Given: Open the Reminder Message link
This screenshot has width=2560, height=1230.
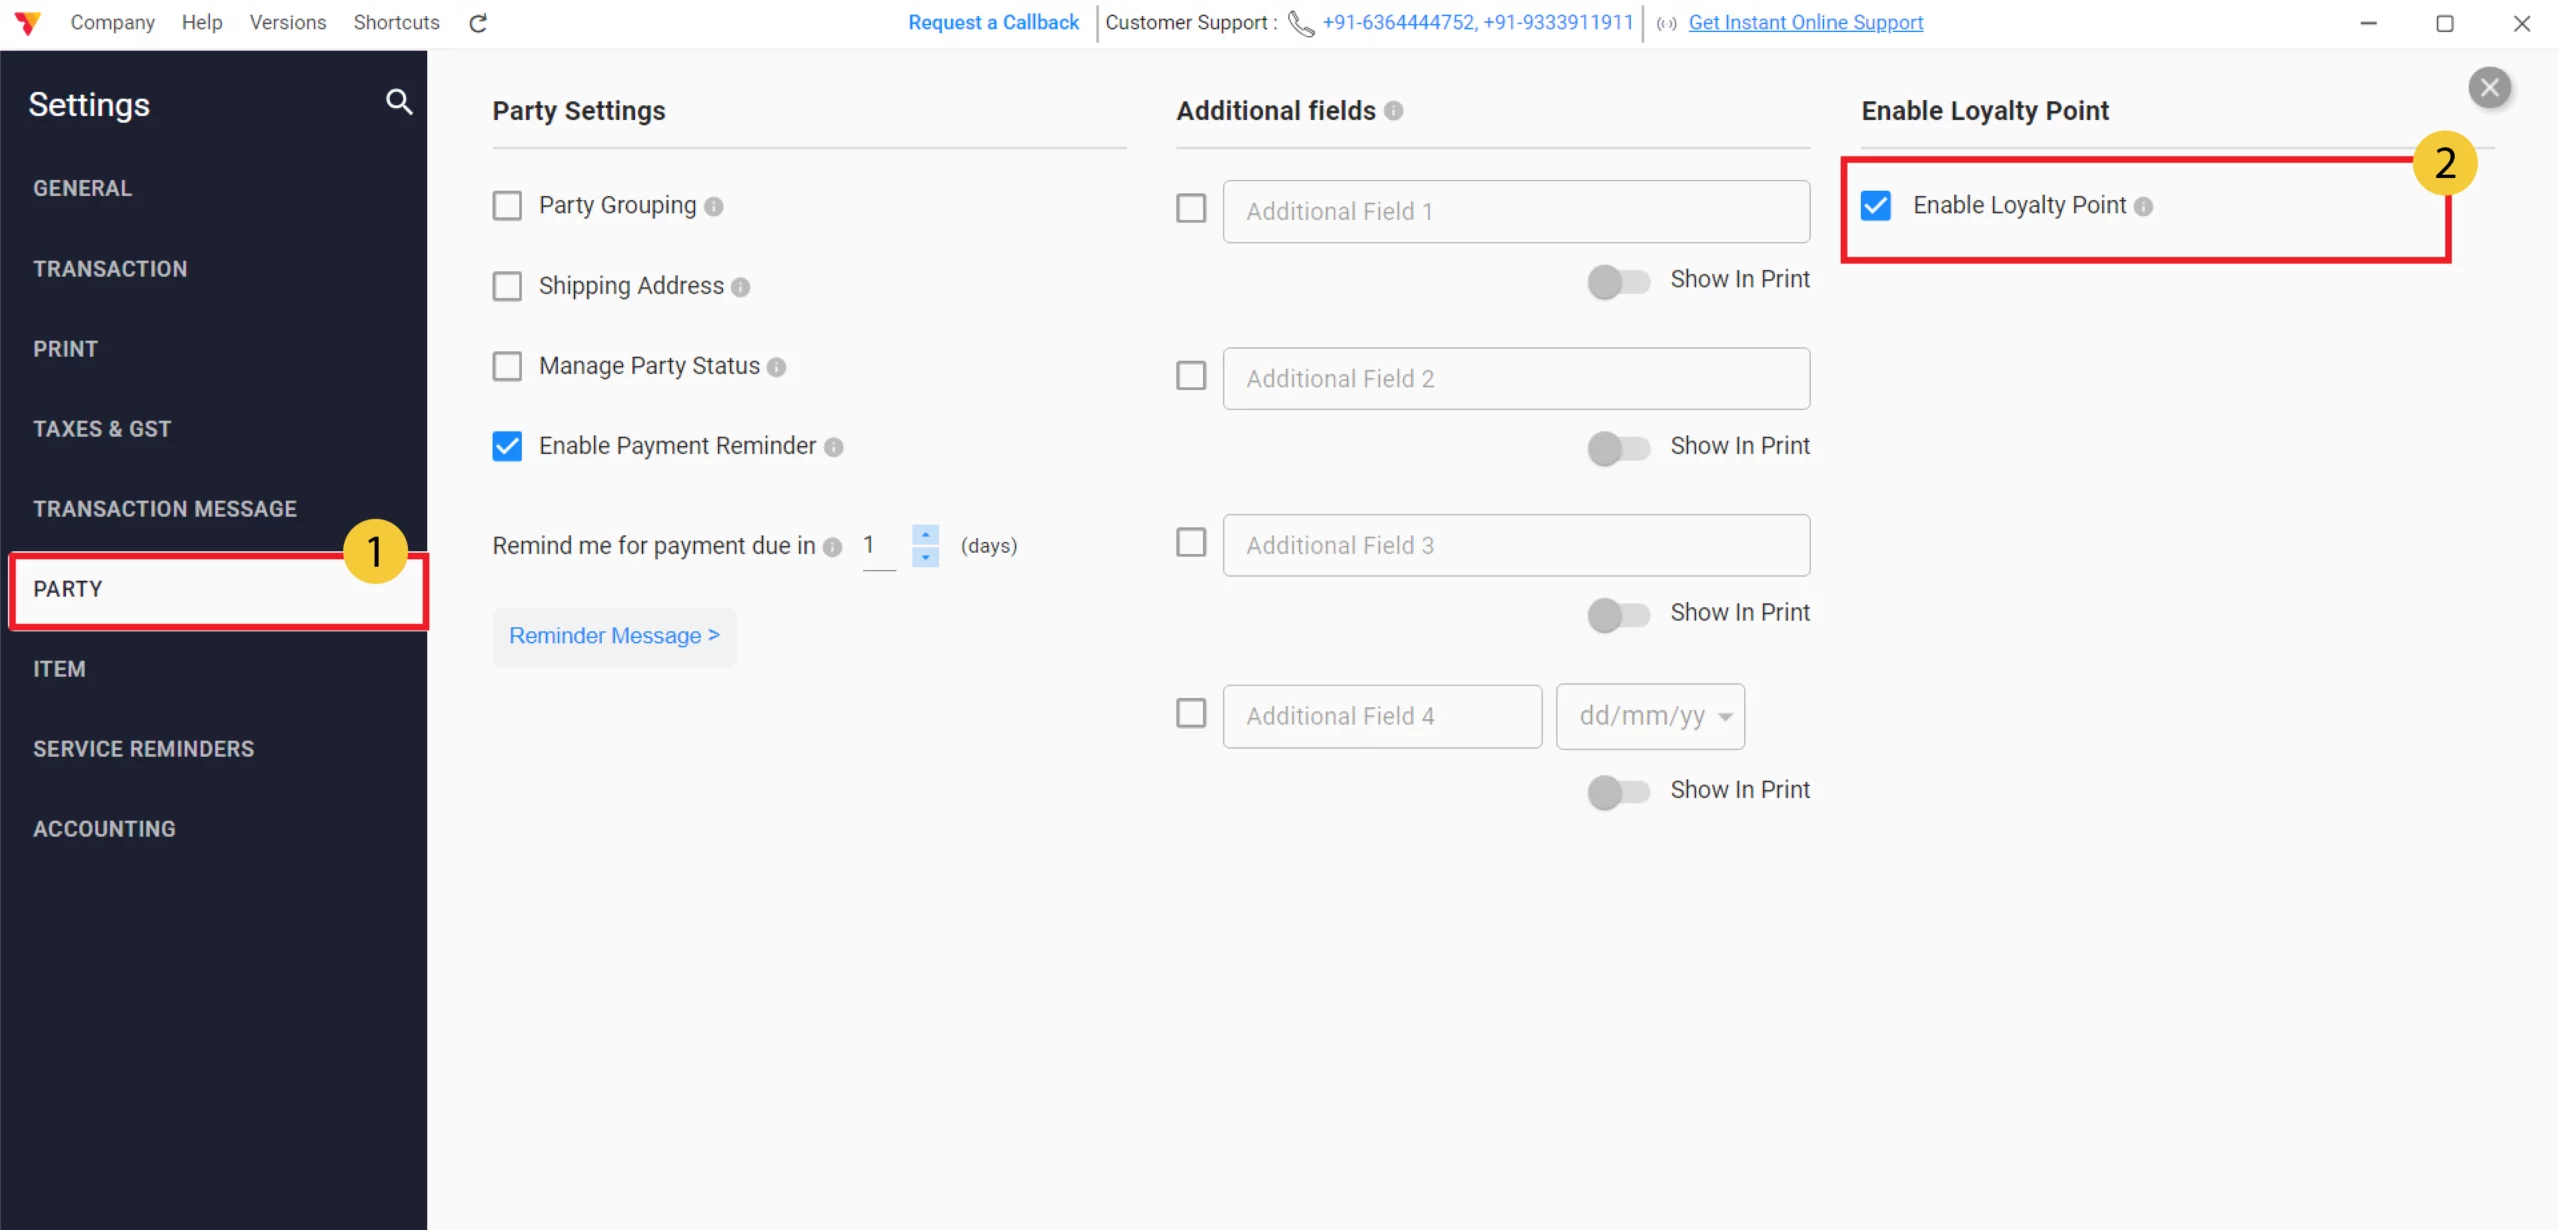Looking at the screenshot, I should coord(614,636).
